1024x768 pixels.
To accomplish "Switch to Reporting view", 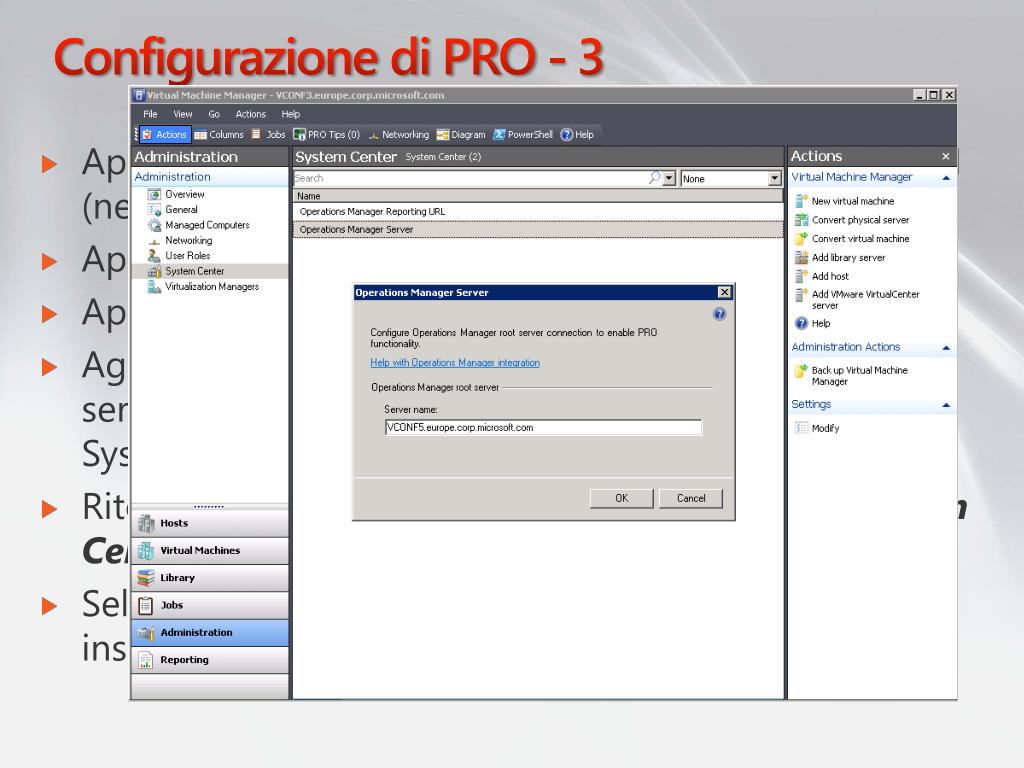I will coord(210,660).
